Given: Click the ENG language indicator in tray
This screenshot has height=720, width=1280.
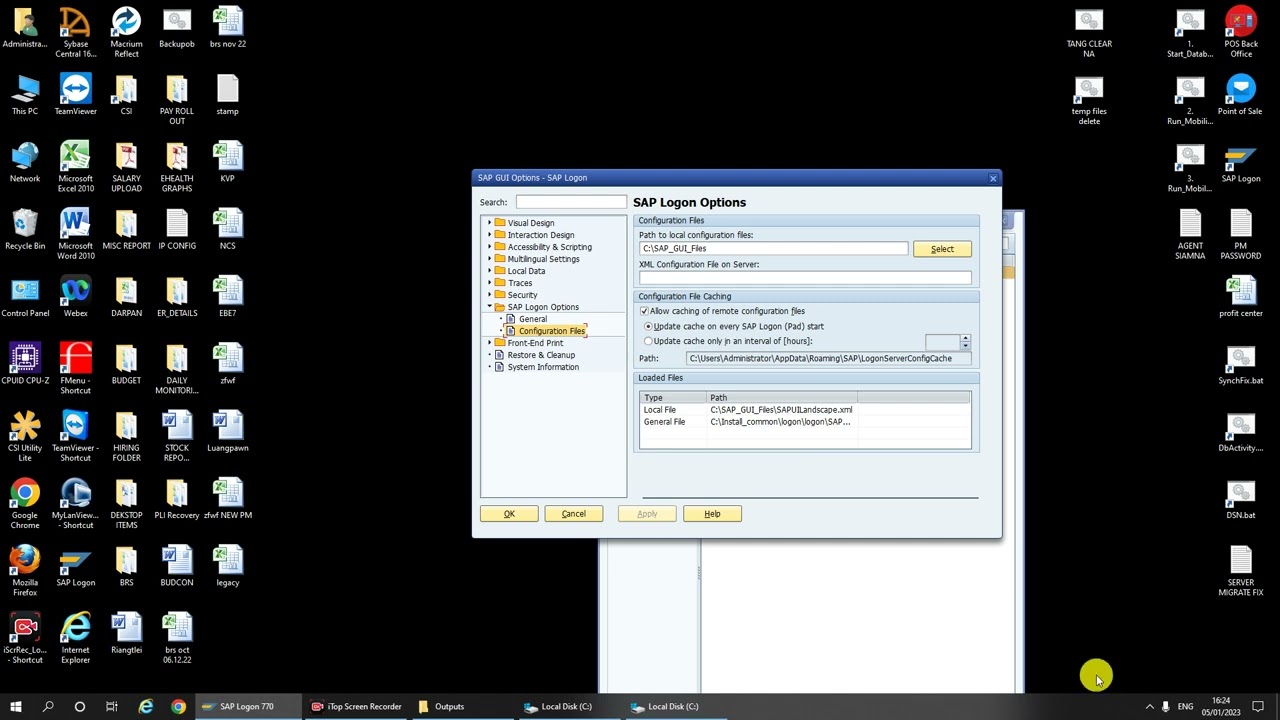Looking at the screenshot, I should coord(1185,707).
